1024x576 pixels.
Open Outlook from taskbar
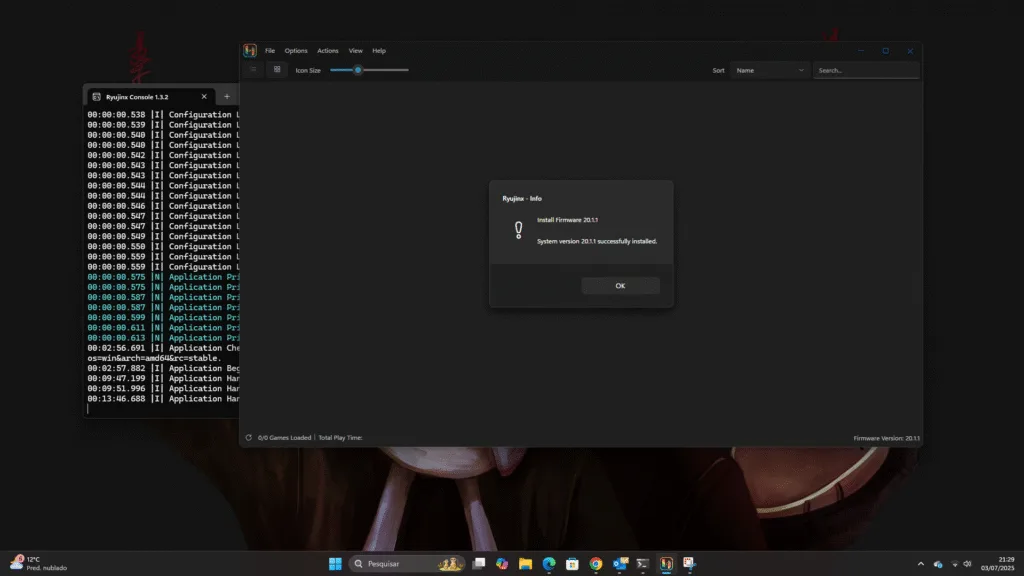coord(620,564)
